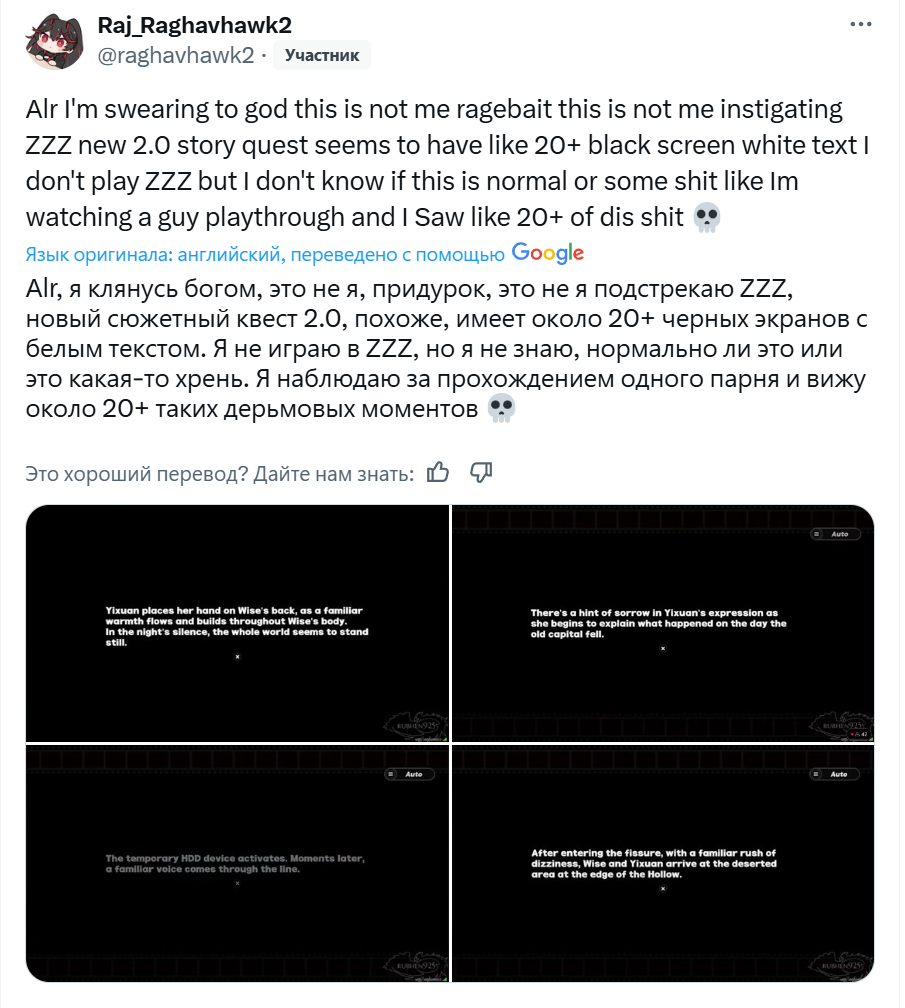Click the Auto button in the top-right image
The width and height of the screenshot is (905, 1008).
point(835,534)
